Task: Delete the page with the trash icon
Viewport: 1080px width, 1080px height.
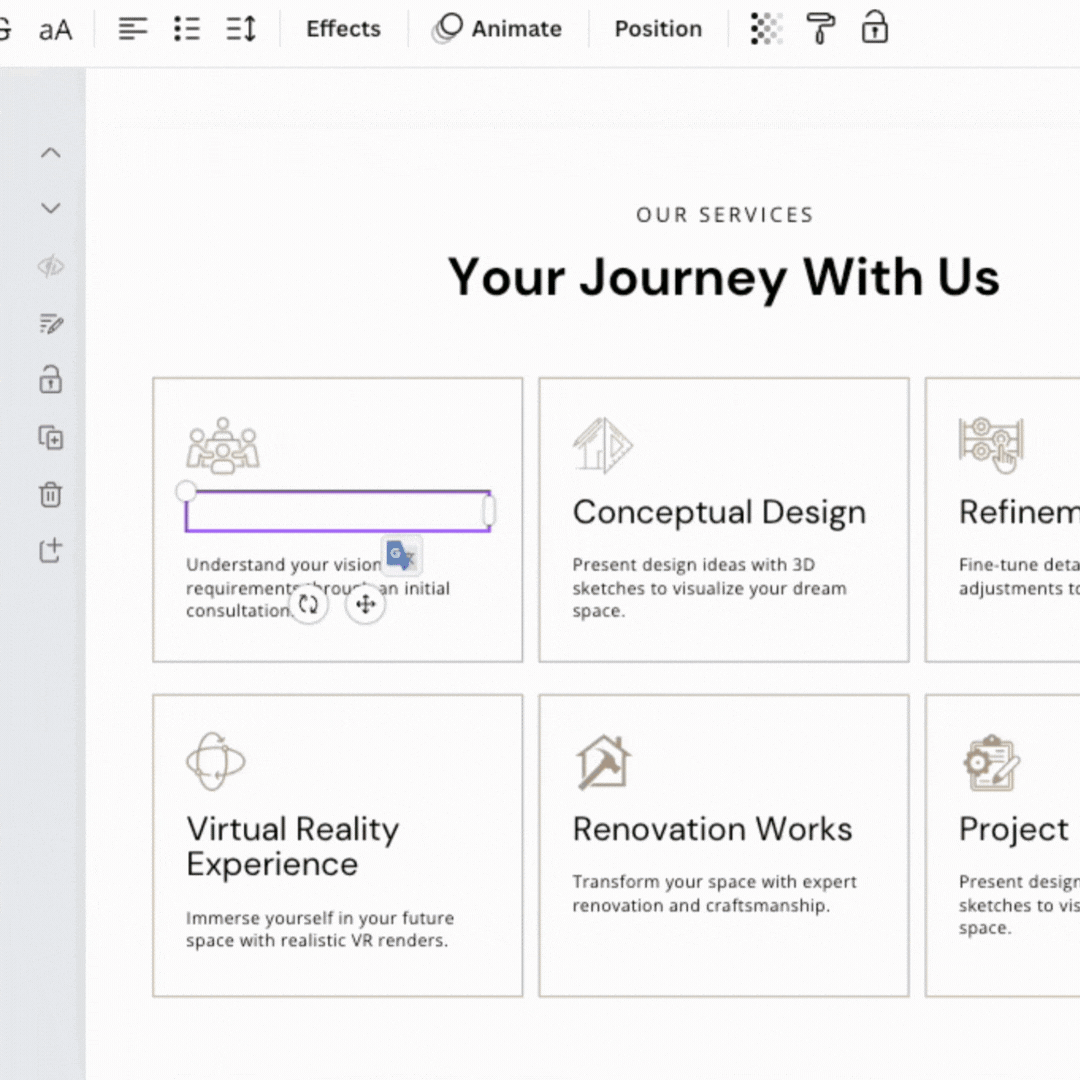Action: 50,494
